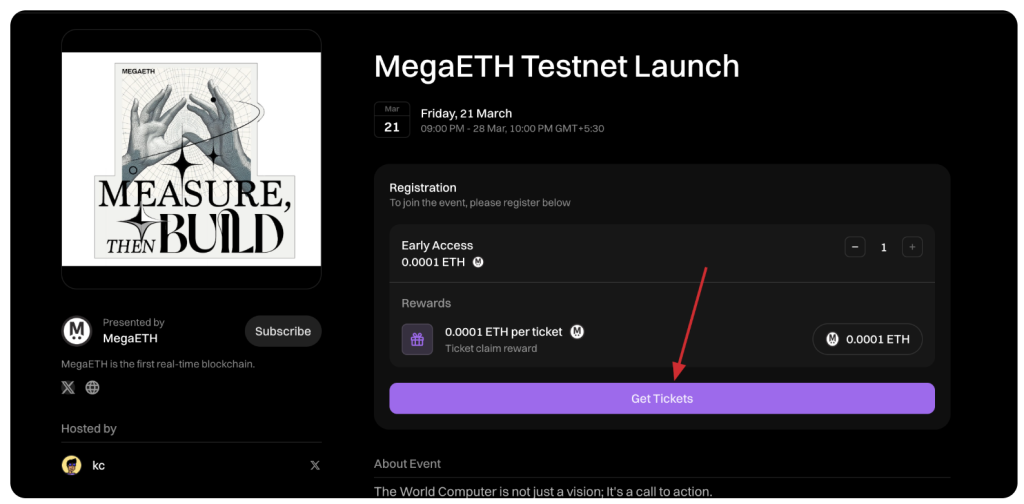Click the MegaETH presenter logo avatar

[77, 331]
